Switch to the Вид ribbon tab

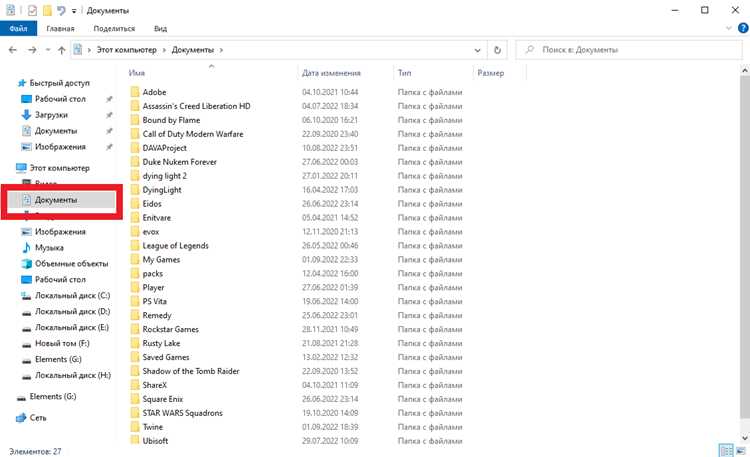pos(160,29)
